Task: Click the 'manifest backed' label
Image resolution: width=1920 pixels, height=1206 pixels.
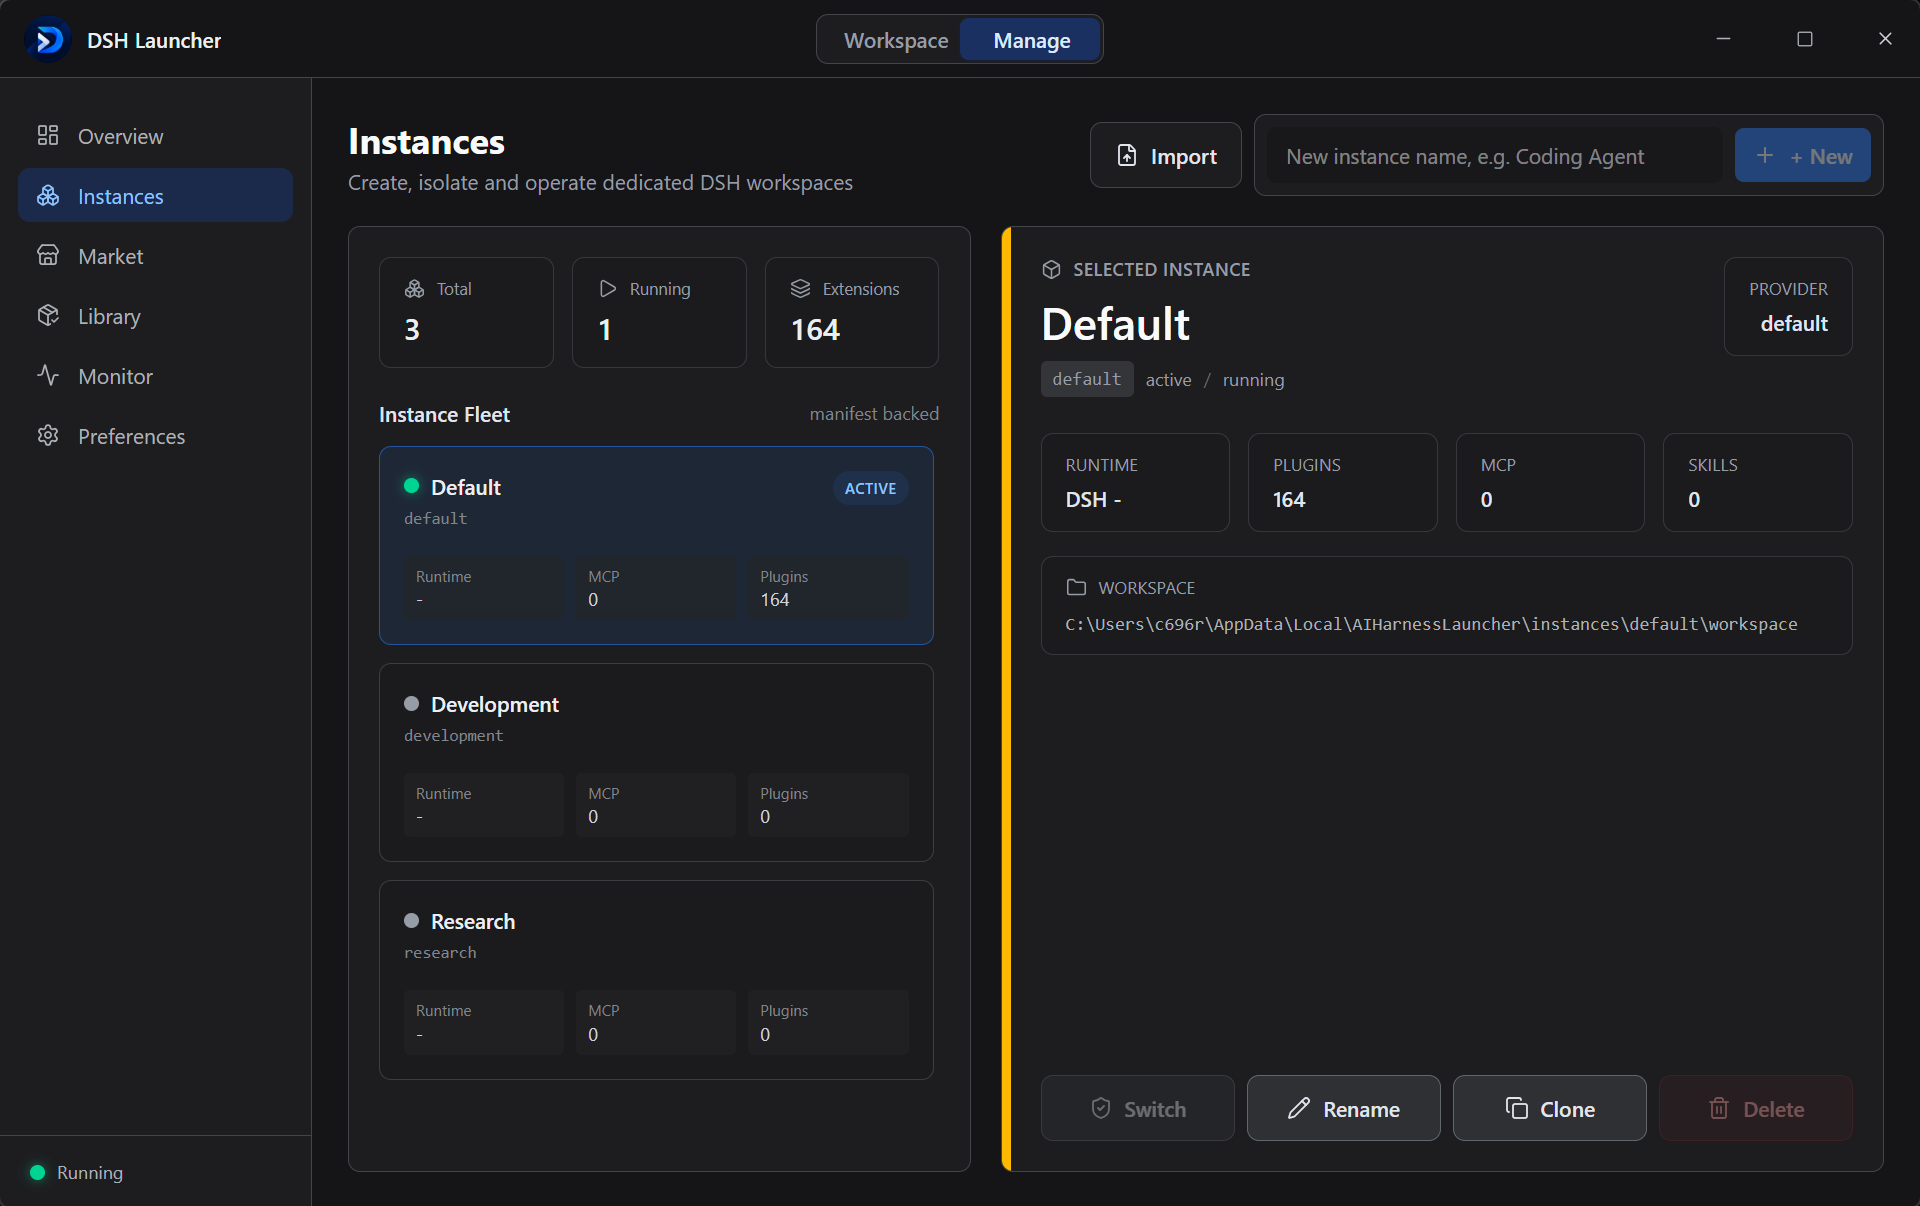Action: 874,414
